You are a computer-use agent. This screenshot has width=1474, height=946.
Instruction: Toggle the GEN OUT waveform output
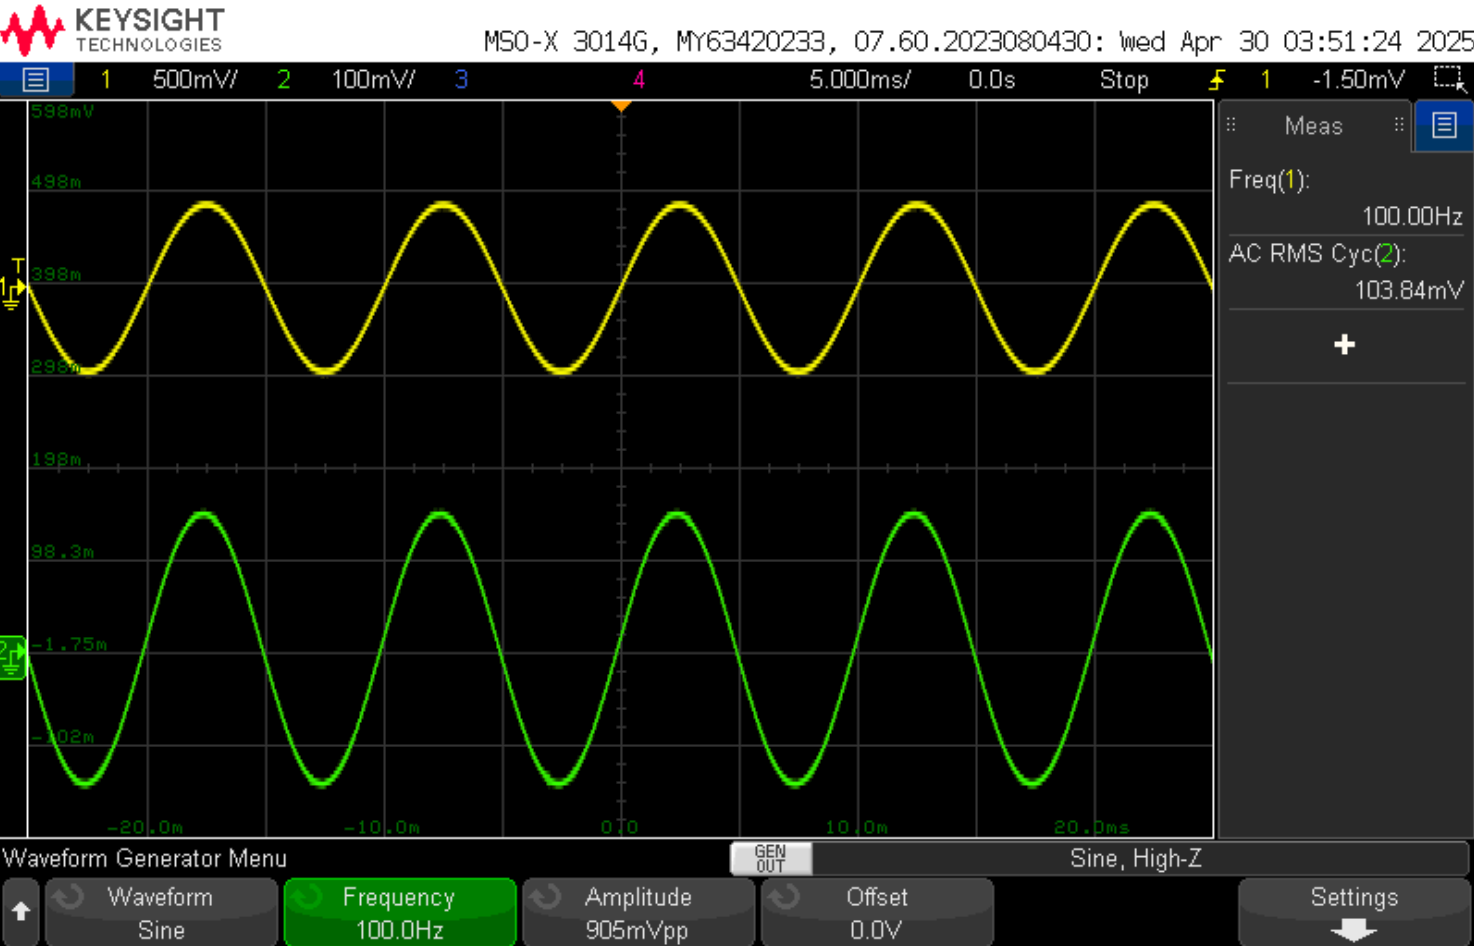[x=770, y=859]
